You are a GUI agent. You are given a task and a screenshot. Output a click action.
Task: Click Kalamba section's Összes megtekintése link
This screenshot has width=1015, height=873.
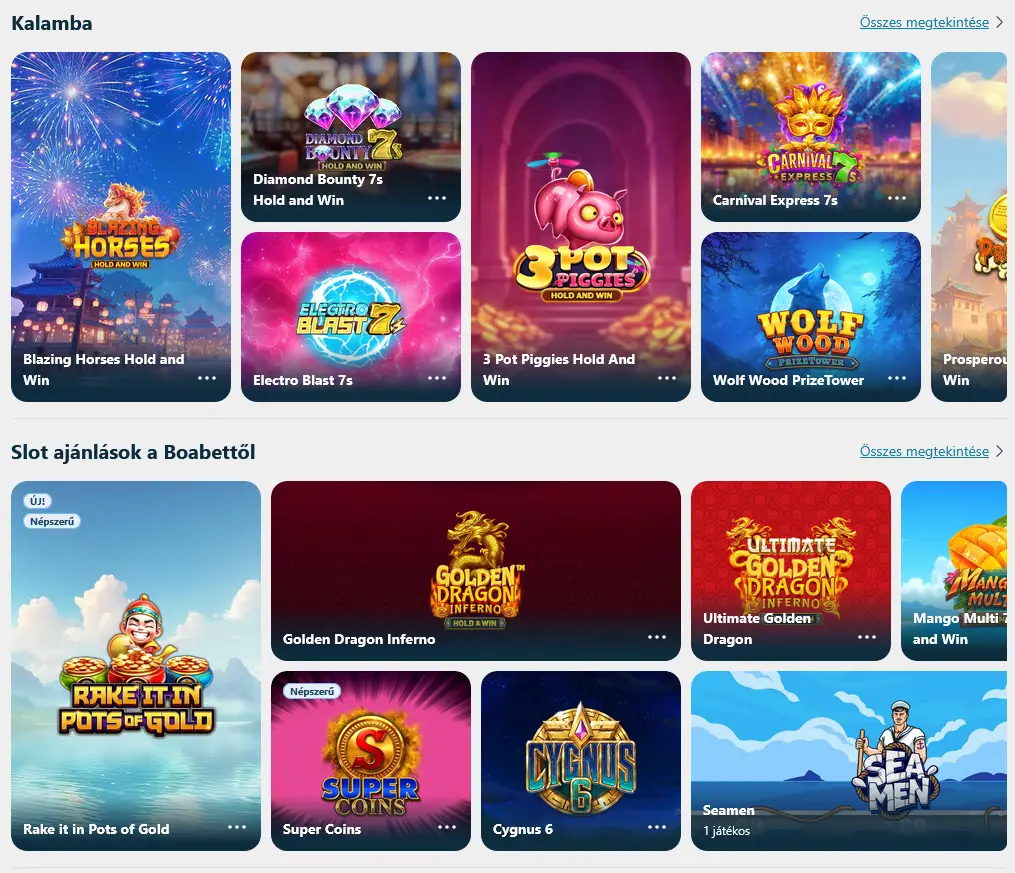pyautogui.click(x=924, y=23)
